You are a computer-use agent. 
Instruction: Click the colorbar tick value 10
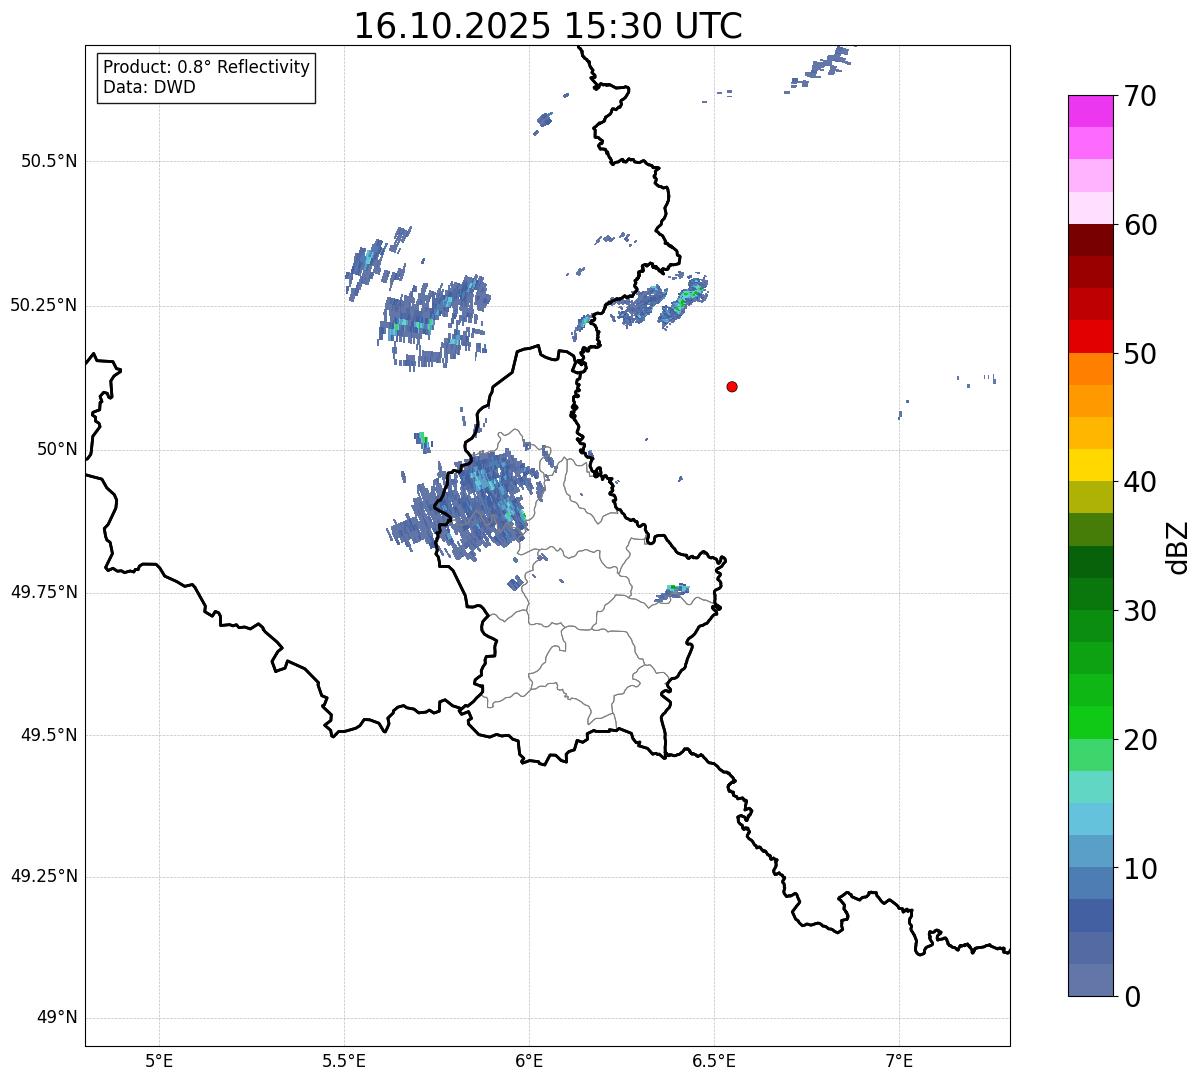pyautogui.click(x=1140, y=869)
